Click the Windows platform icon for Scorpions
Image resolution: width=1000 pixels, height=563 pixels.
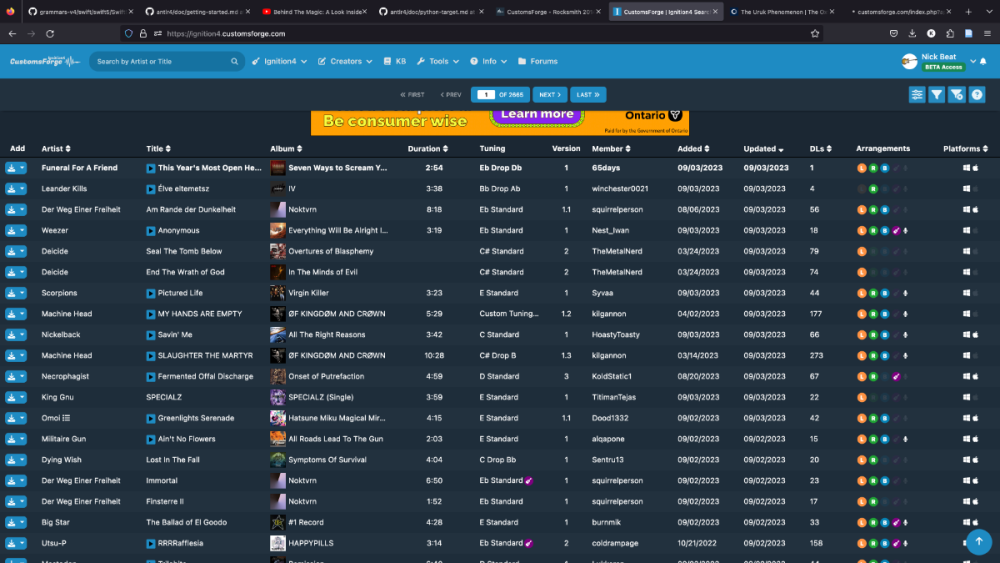point(966,293)
